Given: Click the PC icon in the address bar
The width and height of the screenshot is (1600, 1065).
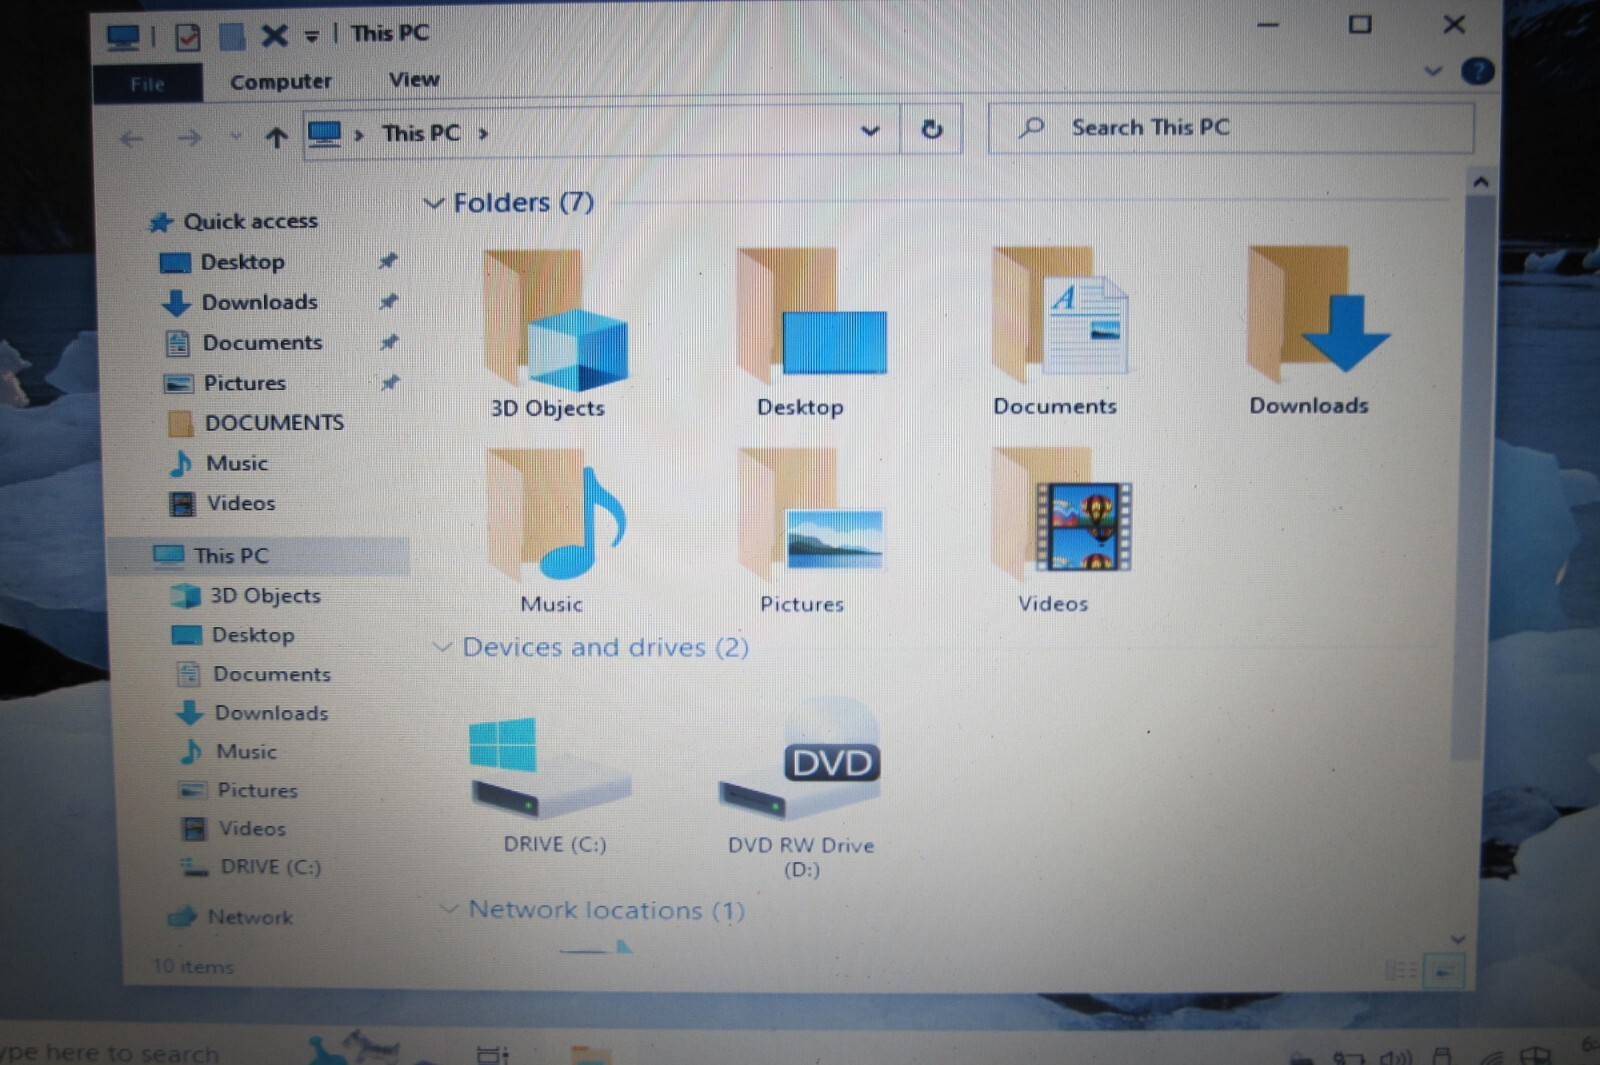Looking at the screenshot, I should click(324, 134).
